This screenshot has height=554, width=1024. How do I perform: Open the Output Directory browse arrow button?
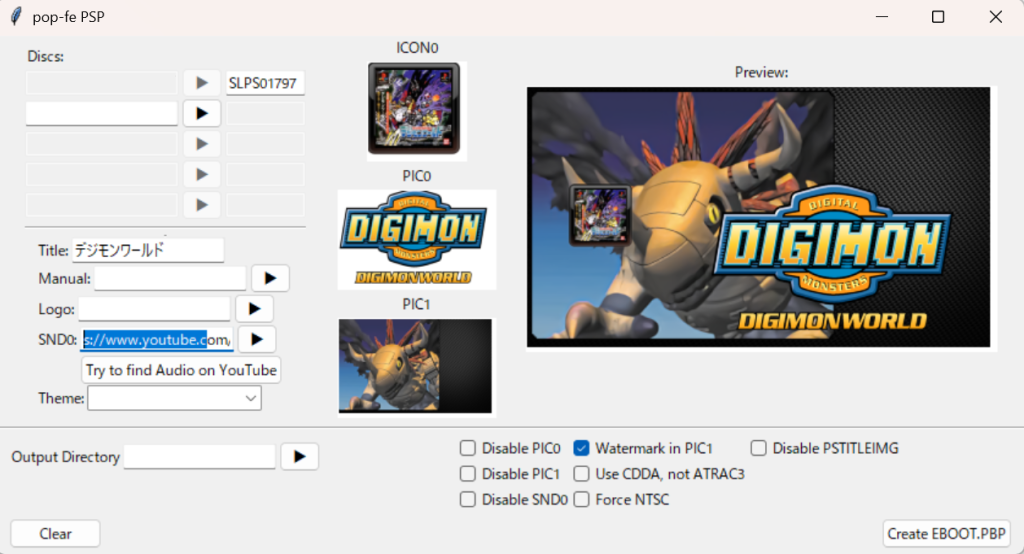coord(299,456)
